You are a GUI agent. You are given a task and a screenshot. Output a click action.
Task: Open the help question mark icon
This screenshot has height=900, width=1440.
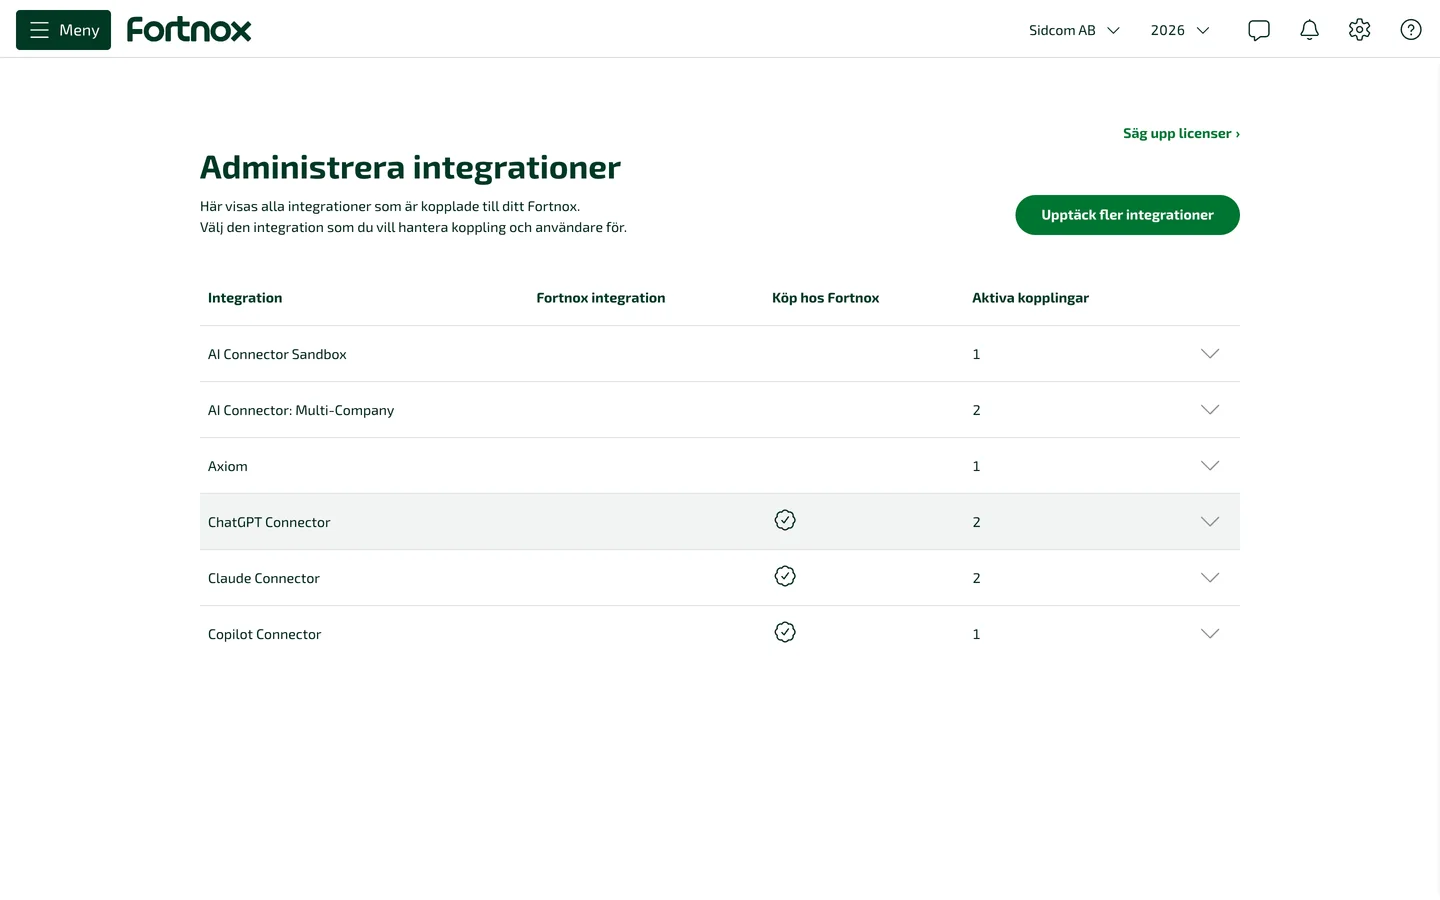(1411, 30)
